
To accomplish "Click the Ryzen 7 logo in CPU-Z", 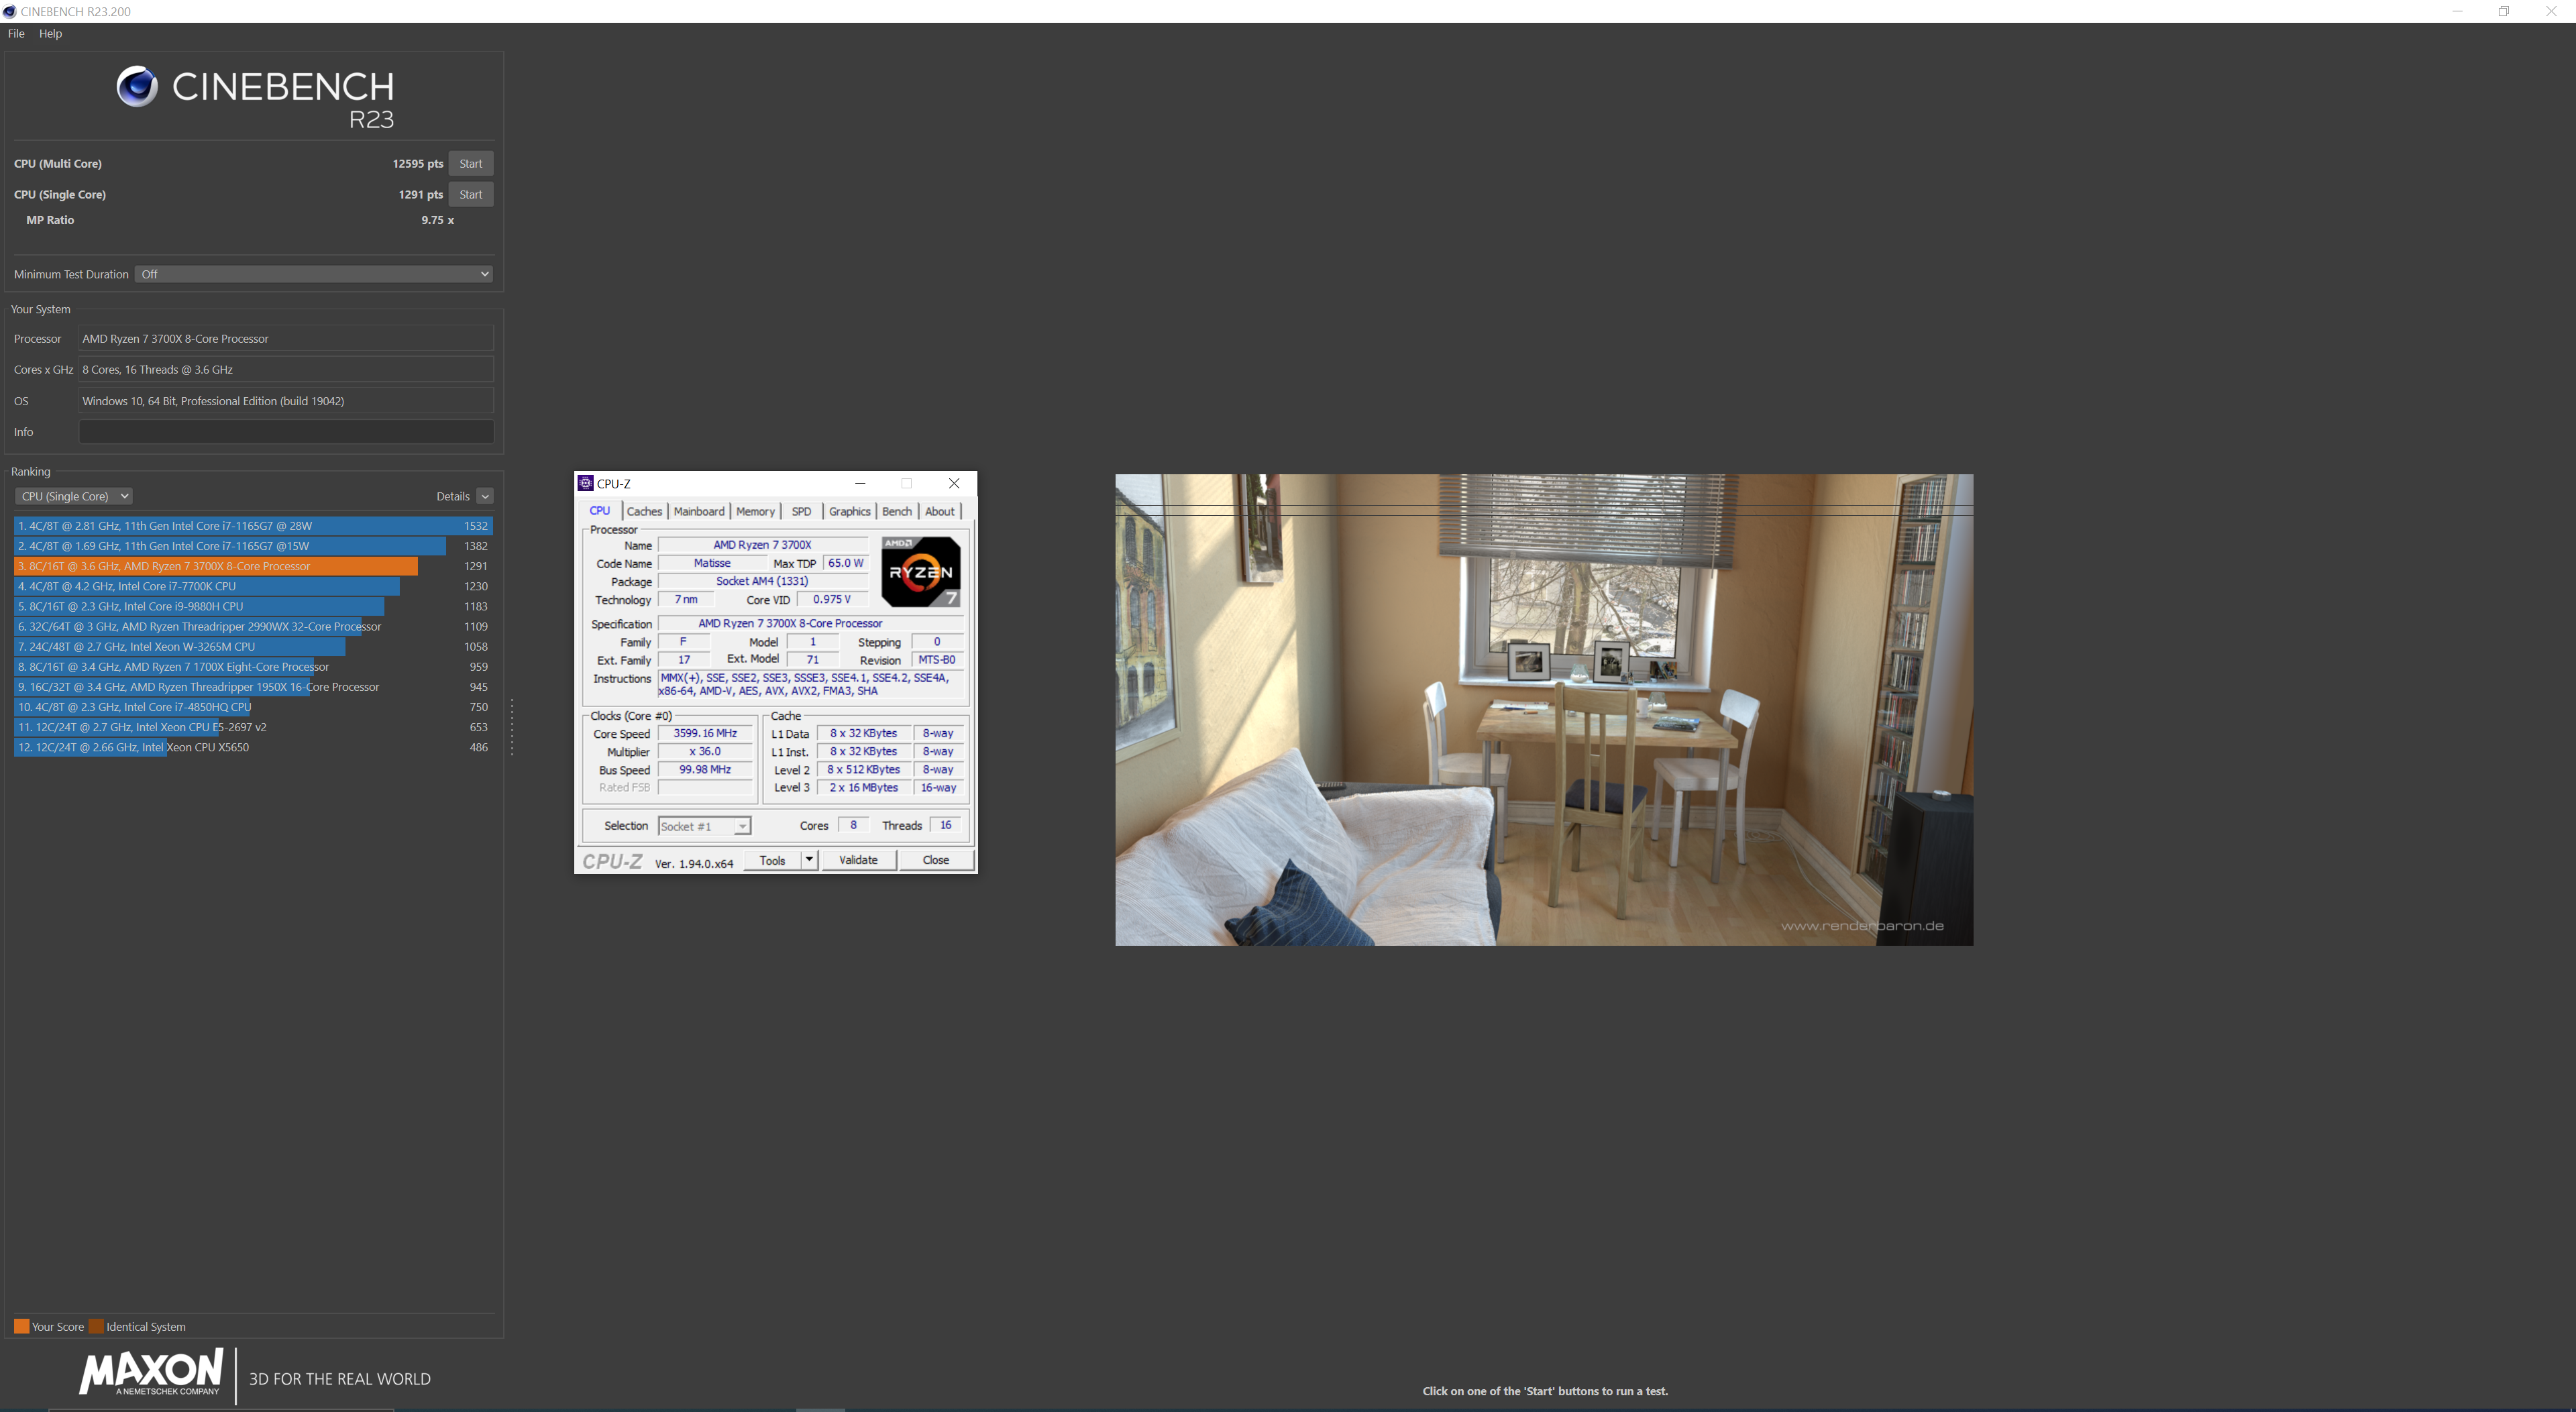I will 920,572.
